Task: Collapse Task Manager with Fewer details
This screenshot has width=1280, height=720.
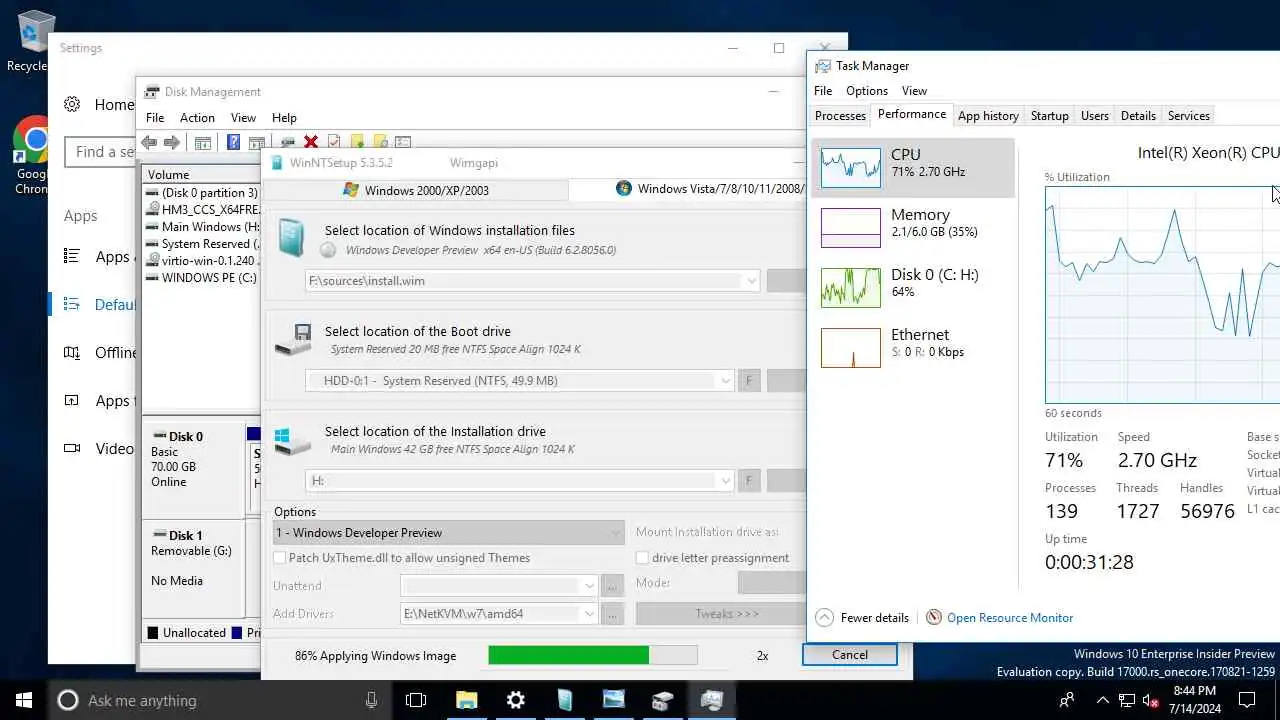Action: point(862,618)
